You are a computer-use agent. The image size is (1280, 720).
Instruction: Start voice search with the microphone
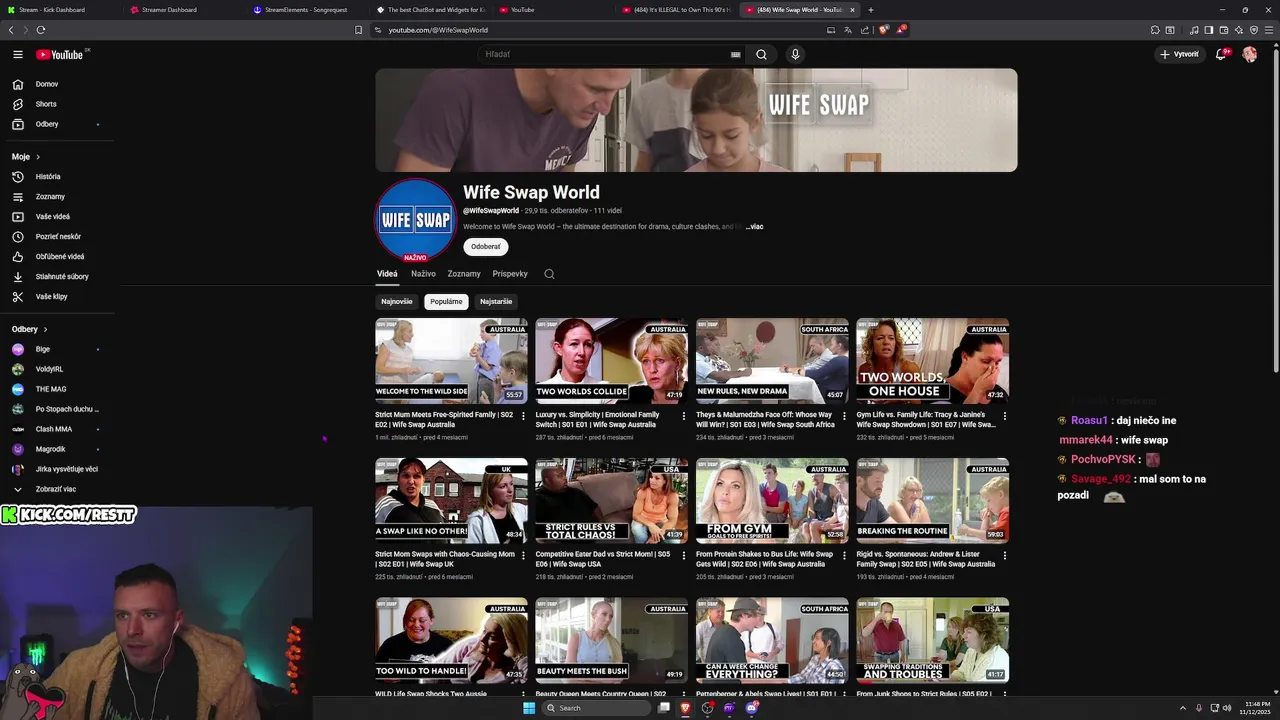(795, 54)
